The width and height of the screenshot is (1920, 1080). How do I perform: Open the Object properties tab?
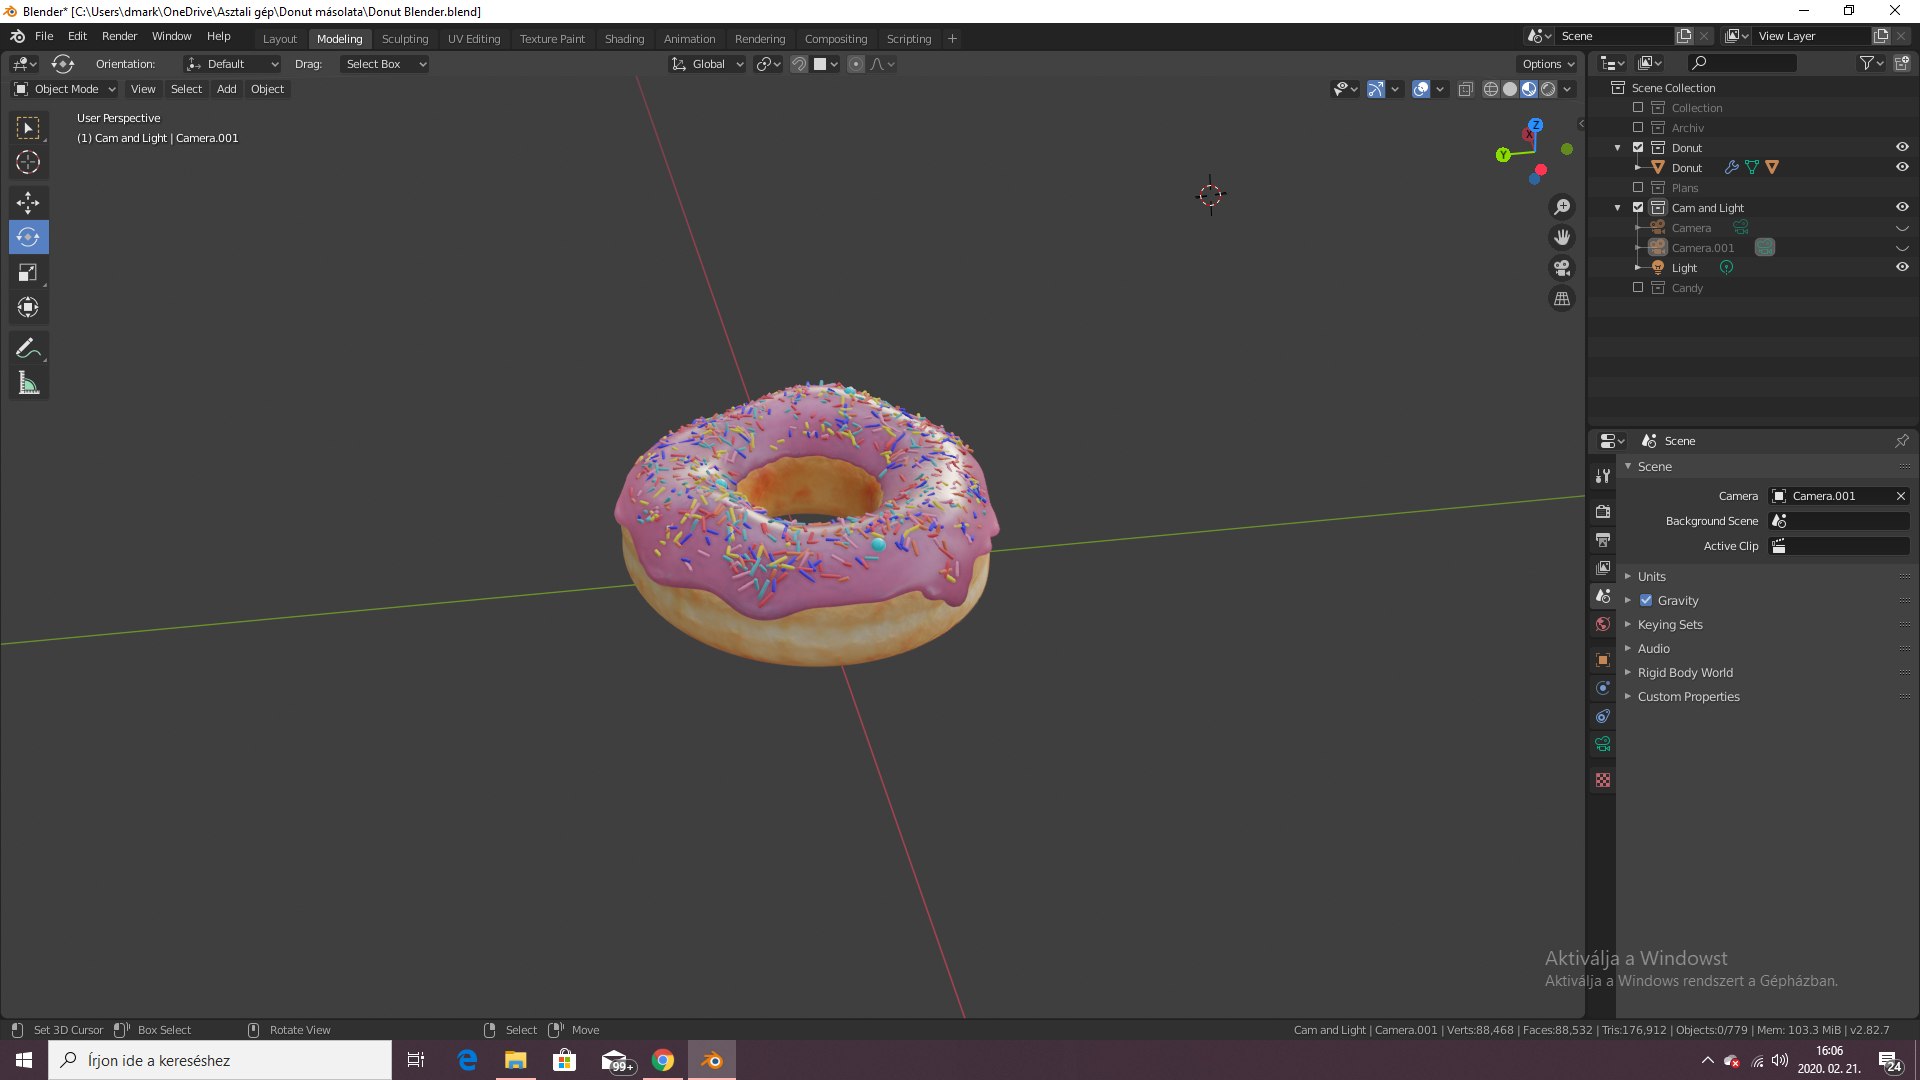(1603, 660)
